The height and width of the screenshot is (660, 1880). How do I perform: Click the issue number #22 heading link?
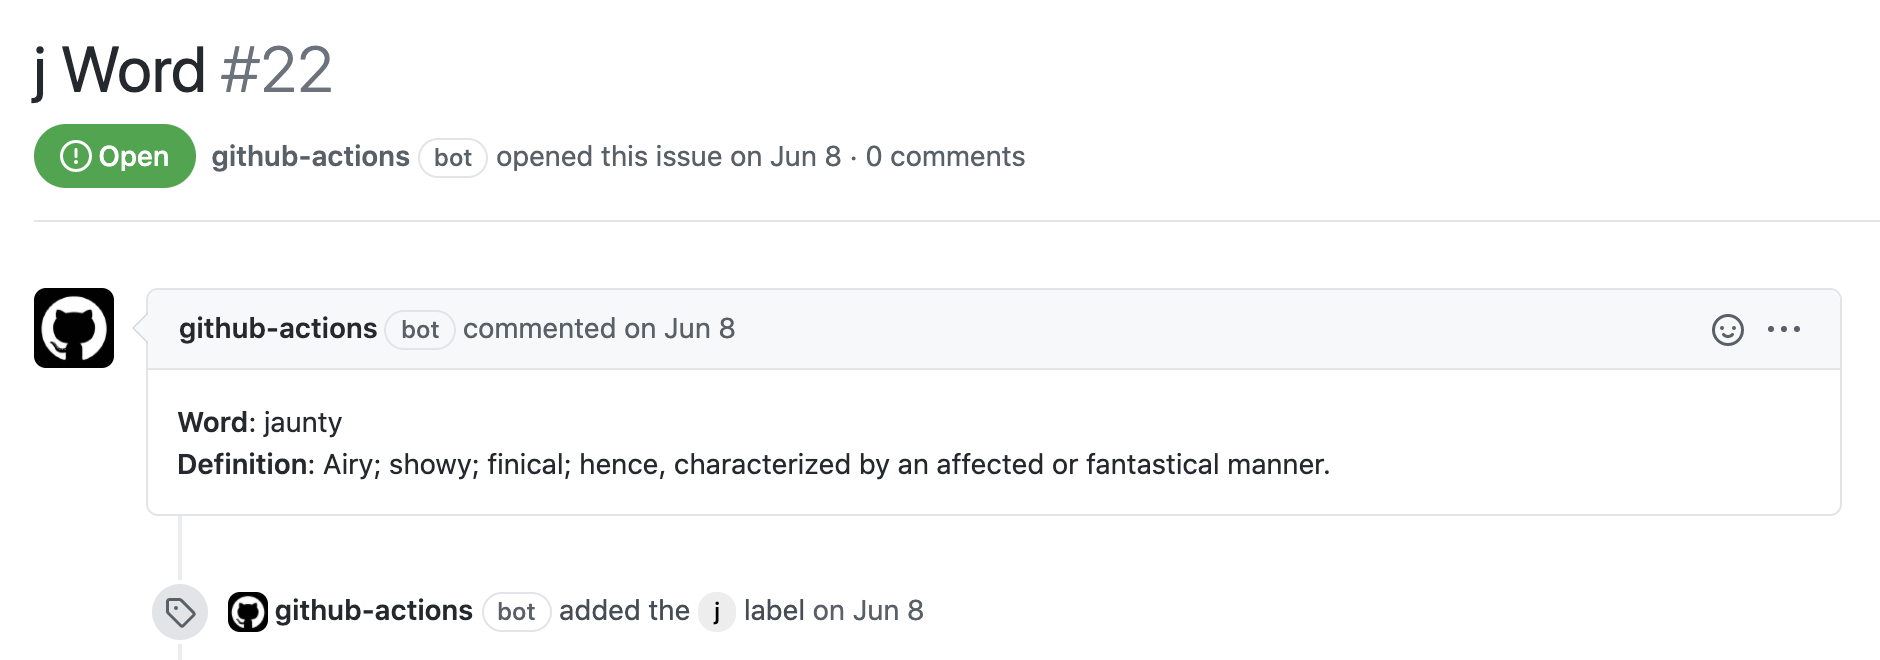coord(275,68)
